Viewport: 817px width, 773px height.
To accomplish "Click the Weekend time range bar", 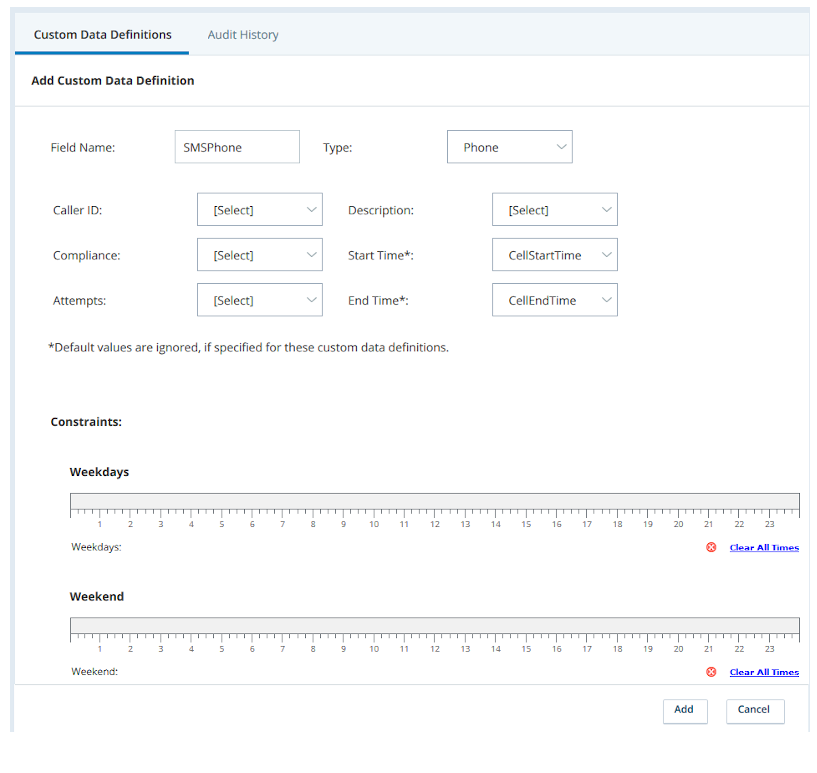I will 435,626.
